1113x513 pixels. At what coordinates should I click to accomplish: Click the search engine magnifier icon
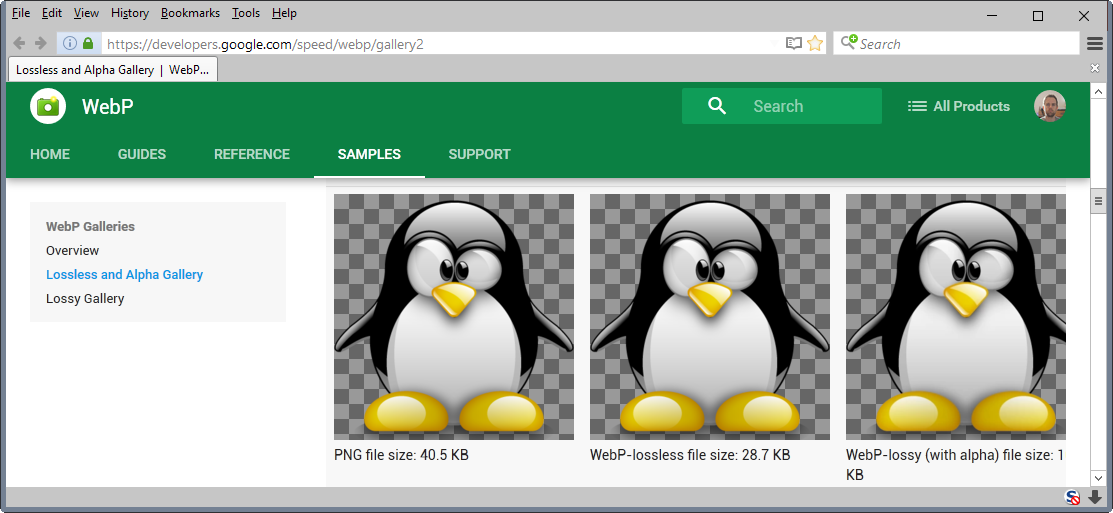849,43
